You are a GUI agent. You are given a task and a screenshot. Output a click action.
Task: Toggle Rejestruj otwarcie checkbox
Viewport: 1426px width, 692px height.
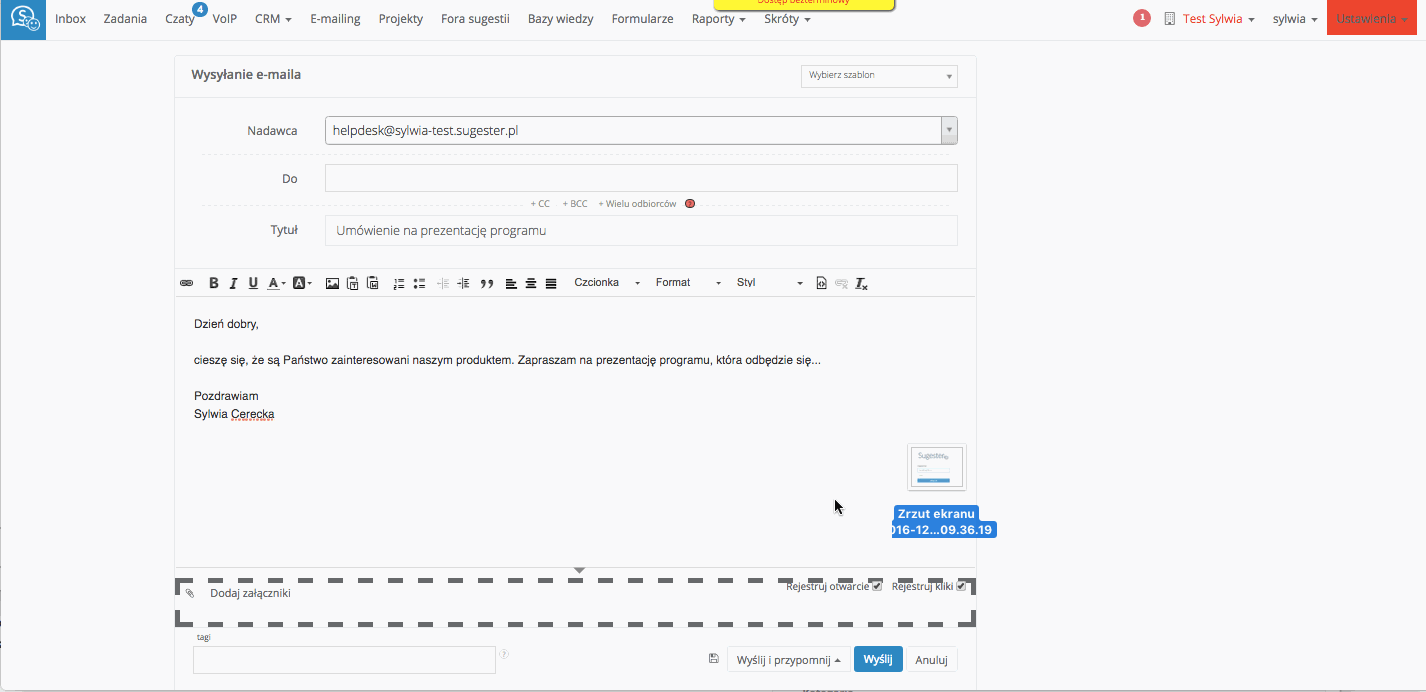coord(877,586)
